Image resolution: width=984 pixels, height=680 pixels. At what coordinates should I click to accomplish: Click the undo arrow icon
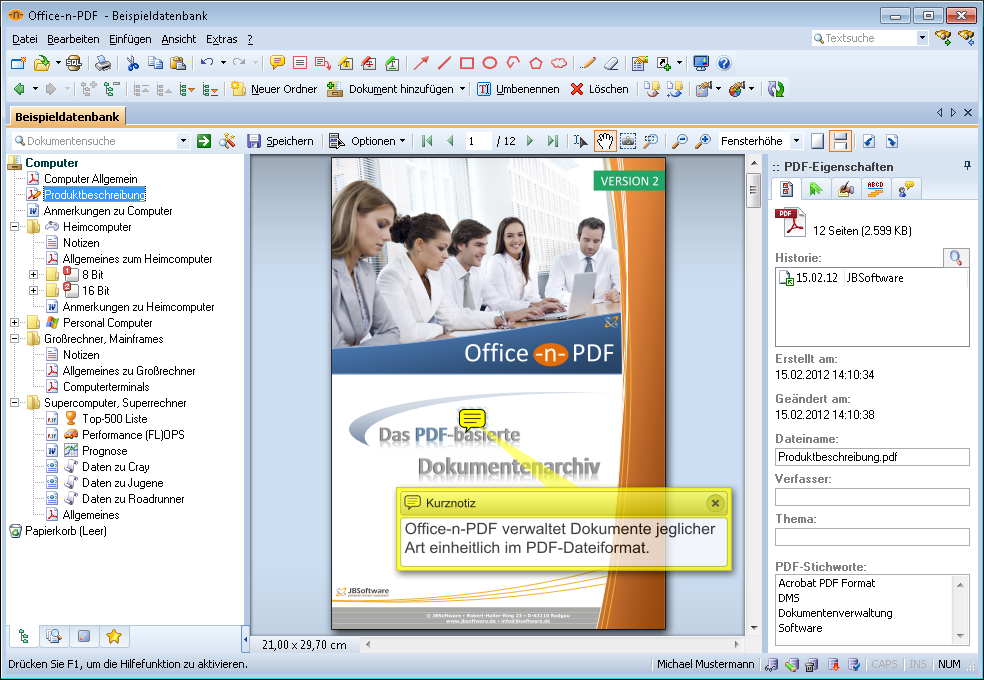[206, 63]
